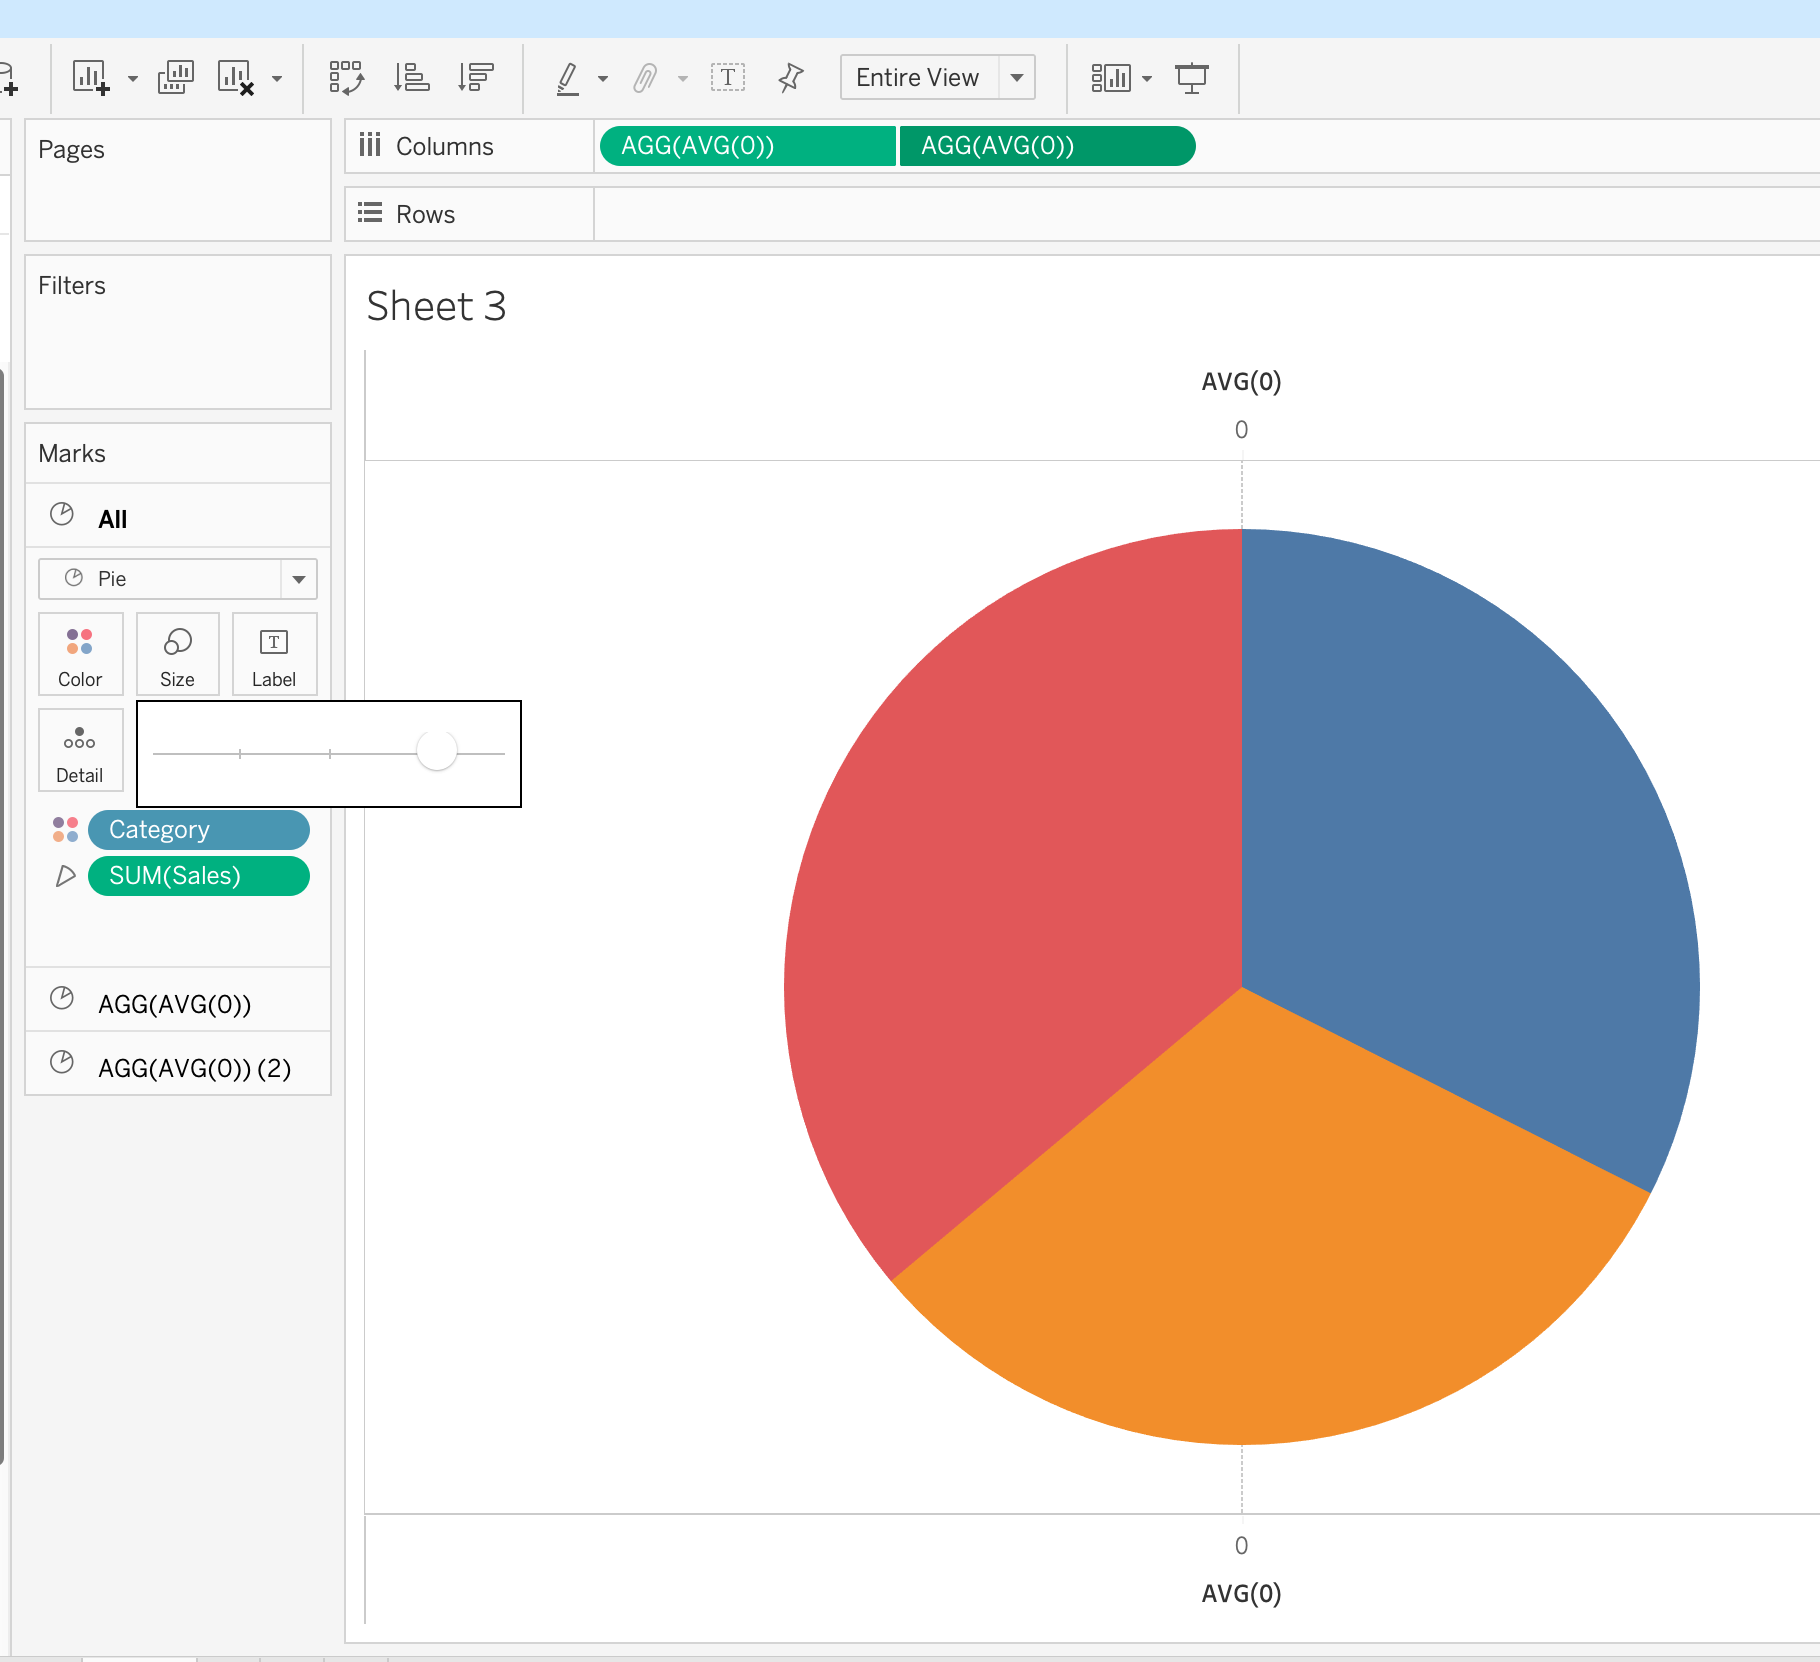Click the Sort Descending icon
The width and height of the screenshot is (1820, 1662).
[x=475, y=78]
